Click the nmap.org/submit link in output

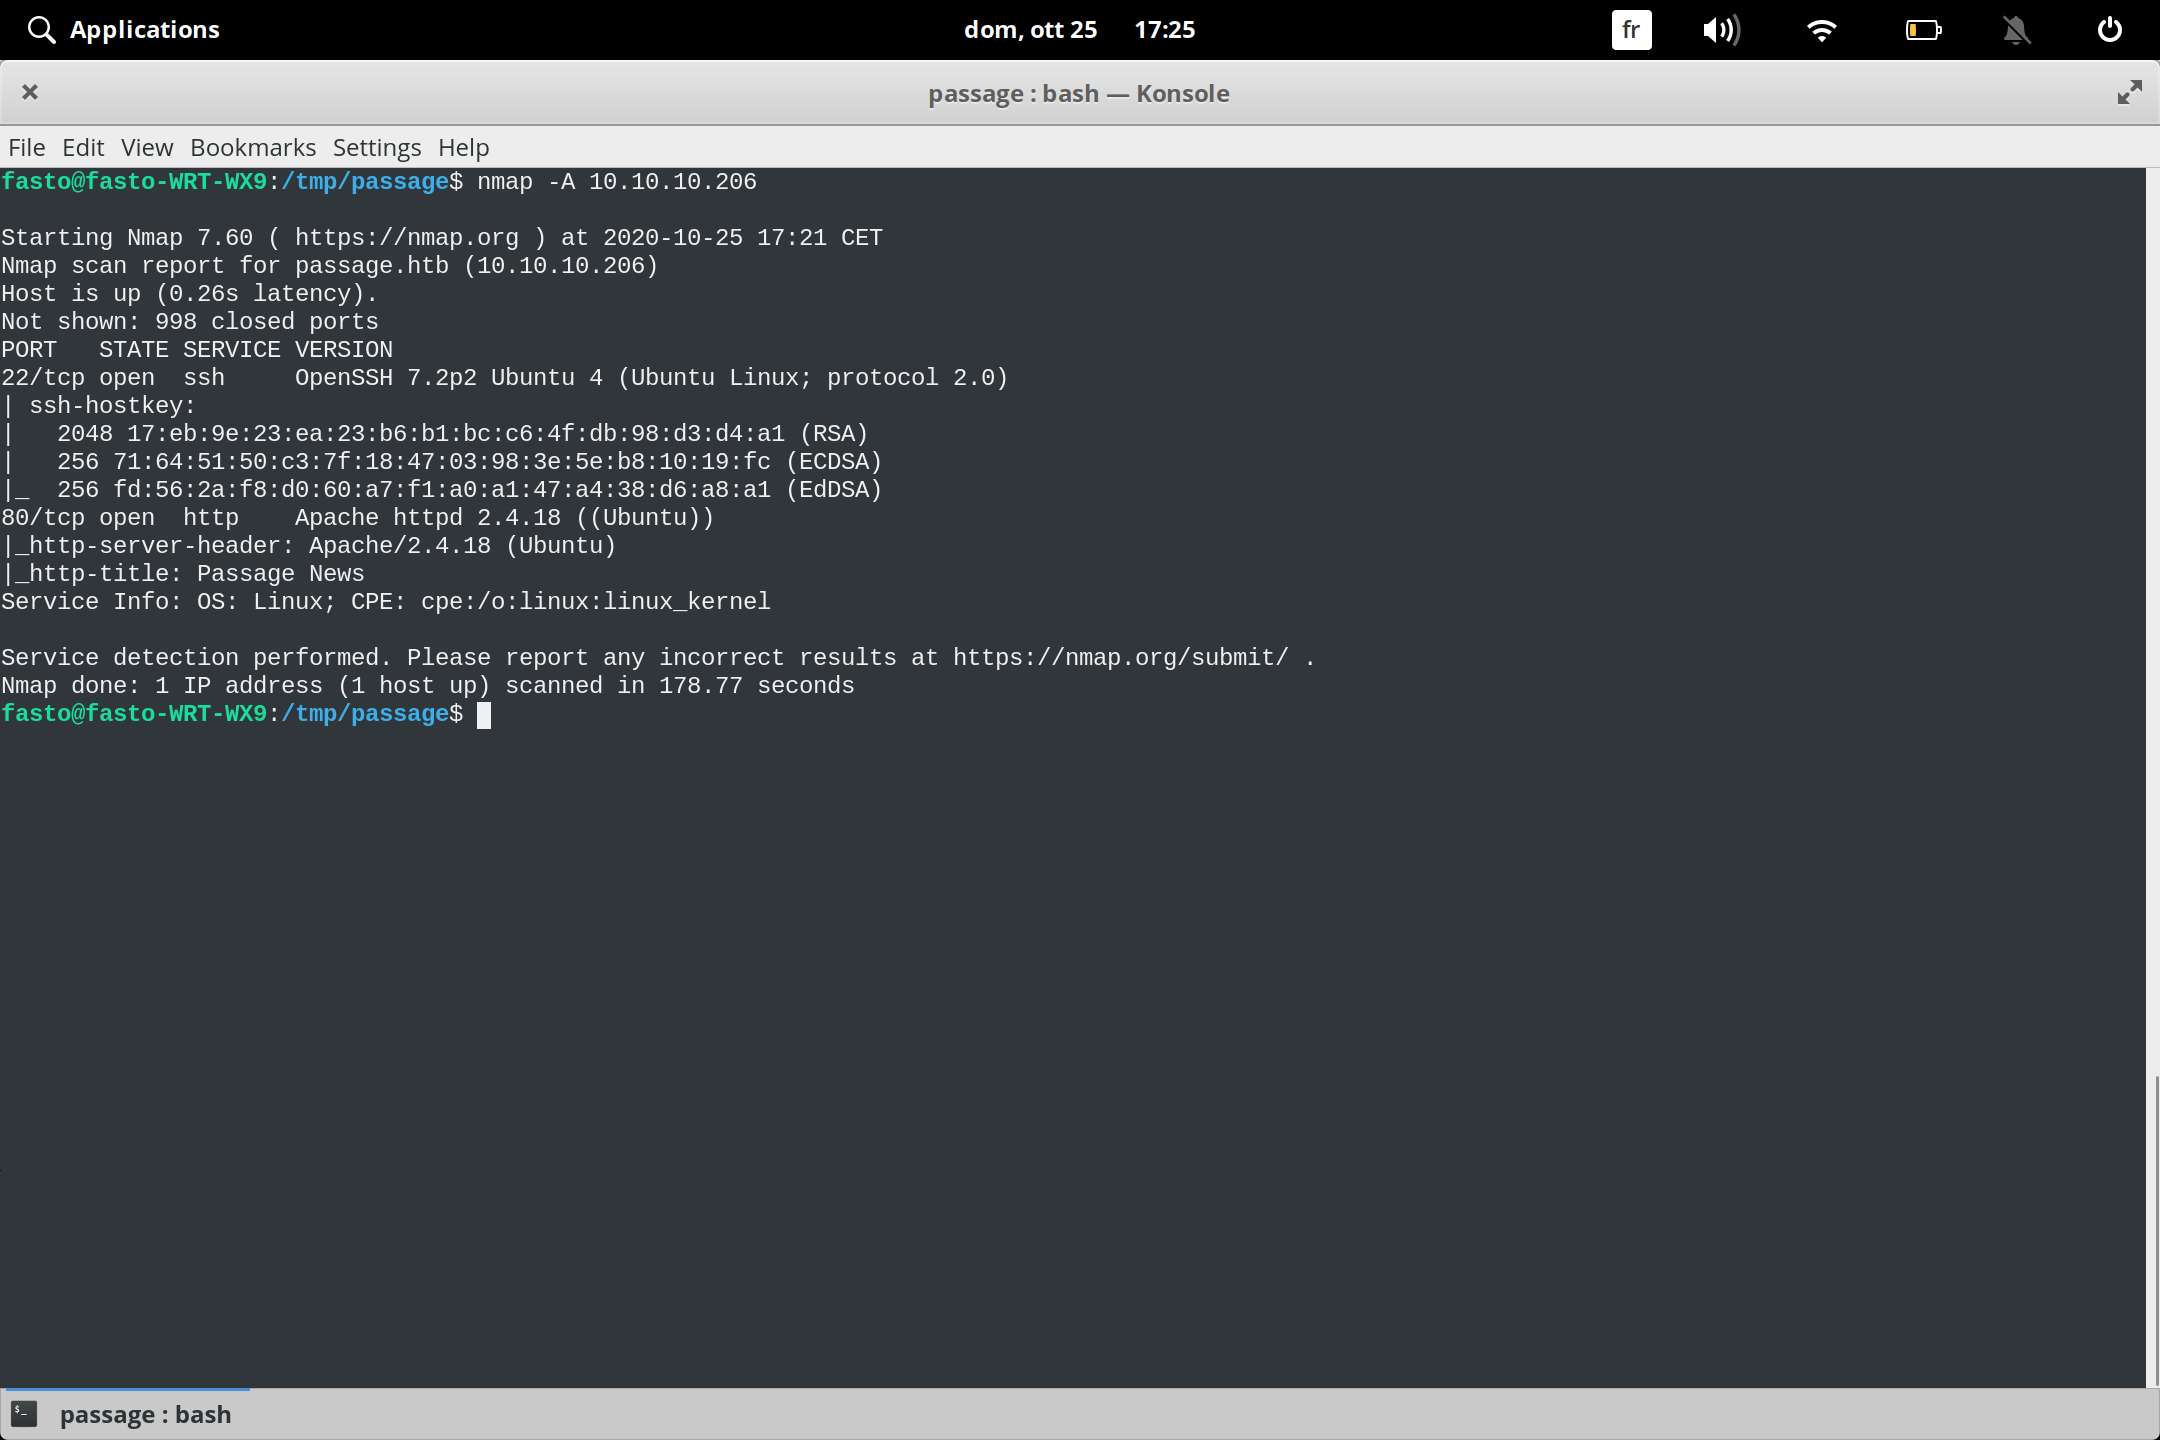click(x=1120, y=657)
